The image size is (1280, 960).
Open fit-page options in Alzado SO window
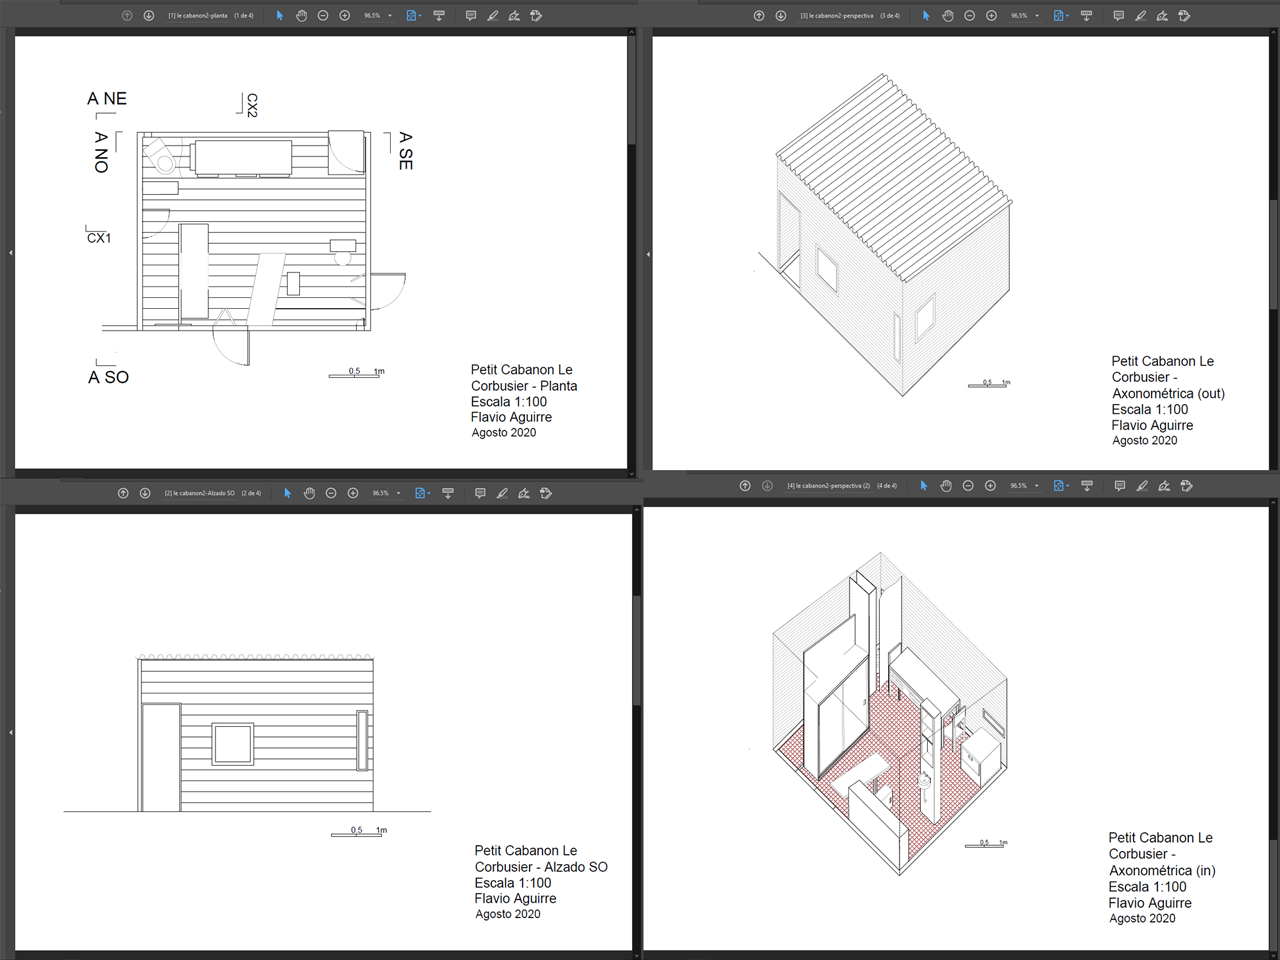pos(422,493)
